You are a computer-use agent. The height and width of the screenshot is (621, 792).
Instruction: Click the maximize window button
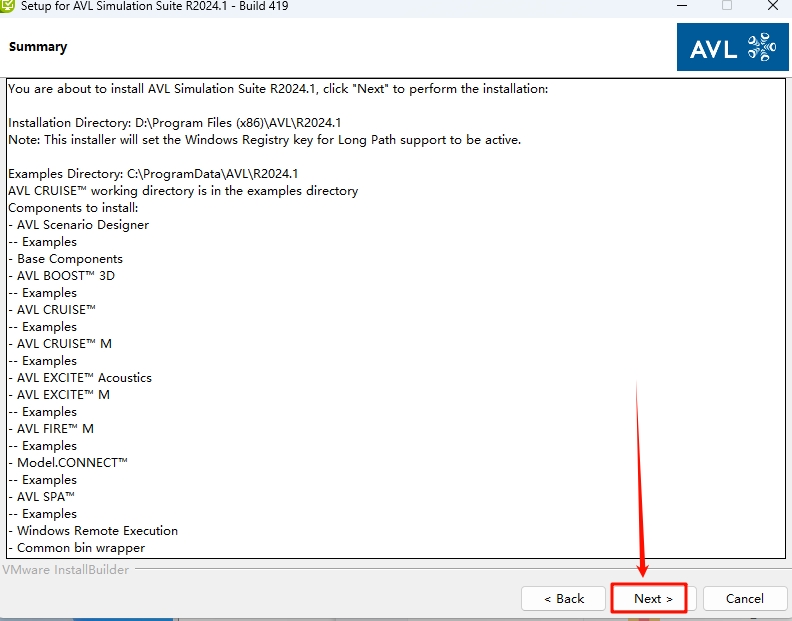pyautogui.click(x=727, y=5)
